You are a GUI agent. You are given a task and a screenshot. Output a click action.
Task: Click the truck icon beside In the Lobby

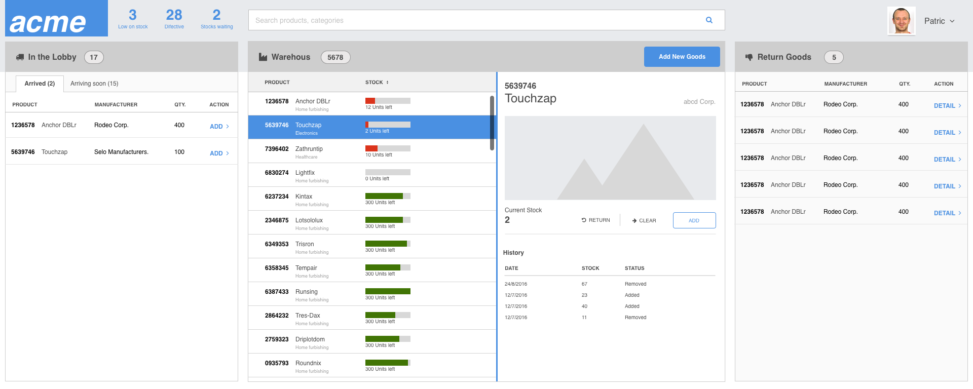click(x=20, y=57)
